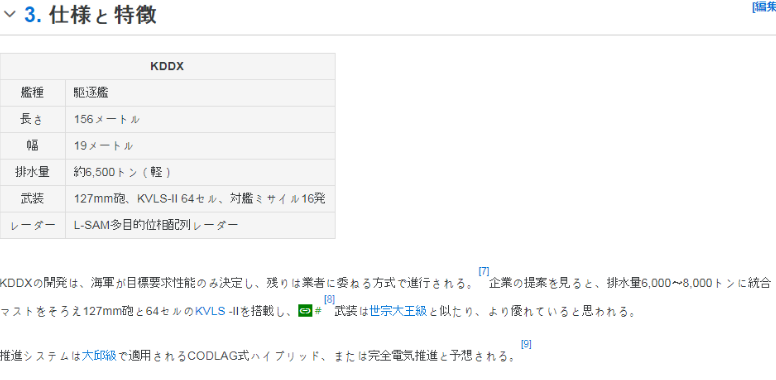Screen dimensions: 776x380
Task: Collapse the 仕様と特徴 section chevron
Action: (10, 15)
